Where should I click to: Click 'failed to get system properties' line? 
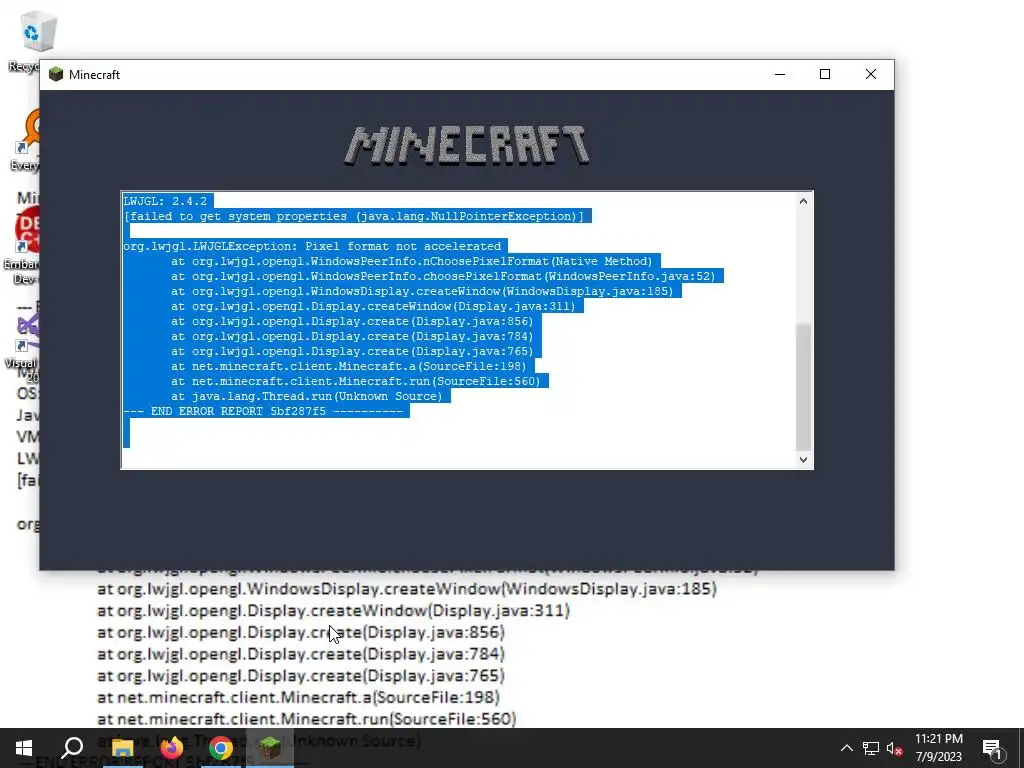tap(354, 216)
